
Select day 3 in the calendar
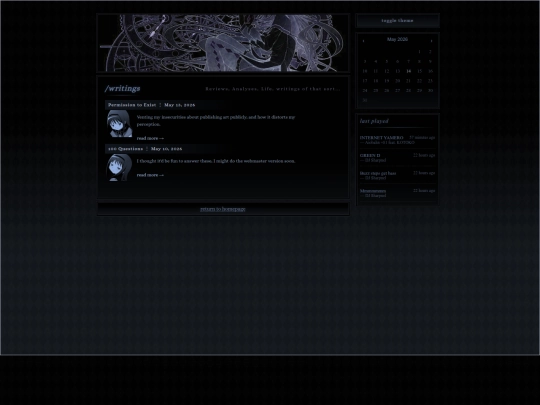point(365,61)
